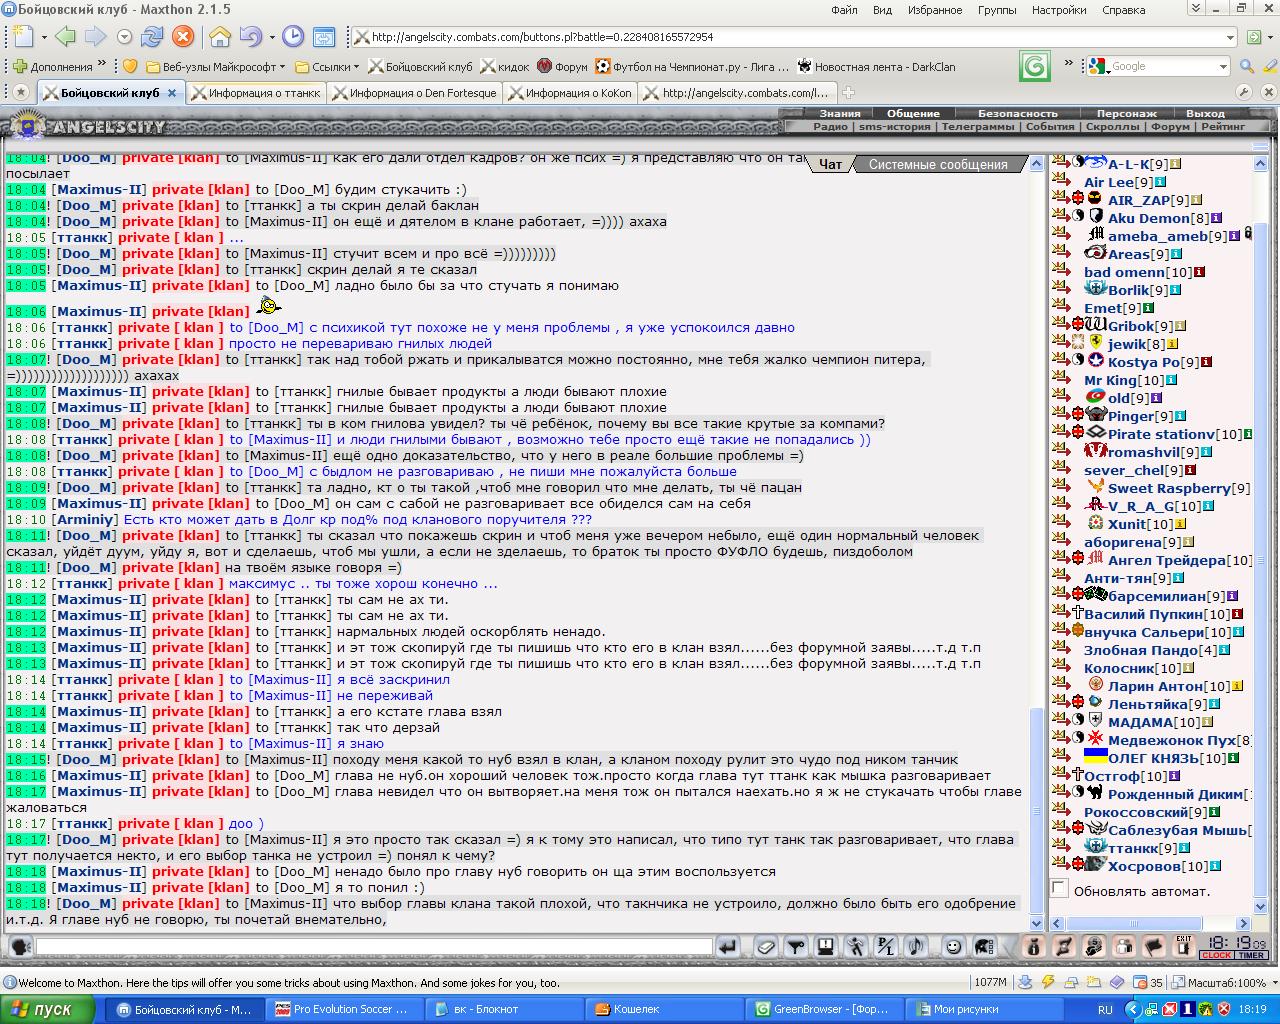The width and height of the screenshot is (1280, 1024).
Task: Click the speaking head icon left of chat input
Action: pos(20,946)
